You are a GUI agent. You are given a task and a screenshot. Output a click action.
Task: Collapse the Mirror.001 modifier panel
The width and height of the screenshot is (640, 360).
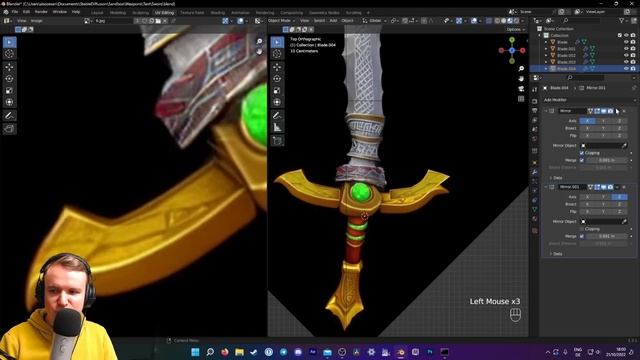[546, 187]
